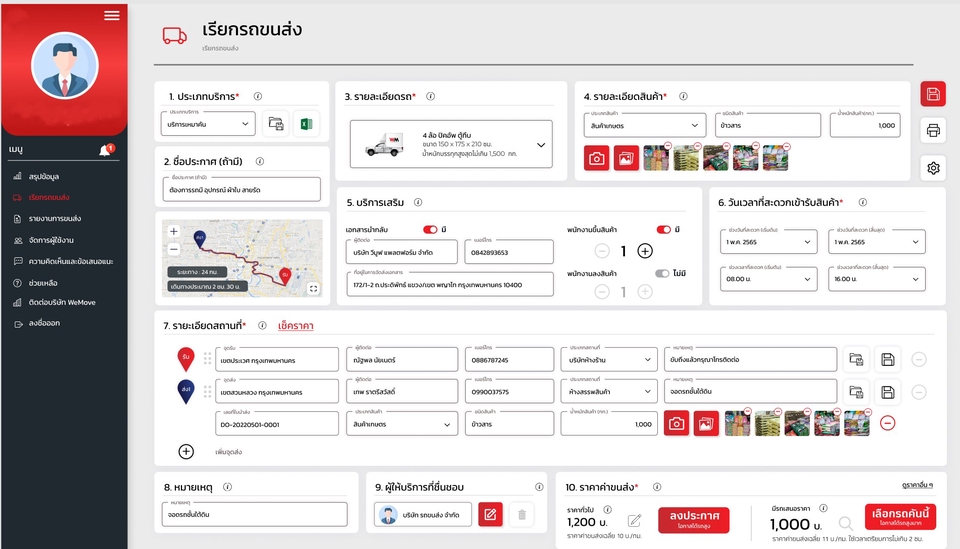This screenshot has width=960, height=549.
Task: Toggle เอกสารนำกลับ switch
Action: 430,230
